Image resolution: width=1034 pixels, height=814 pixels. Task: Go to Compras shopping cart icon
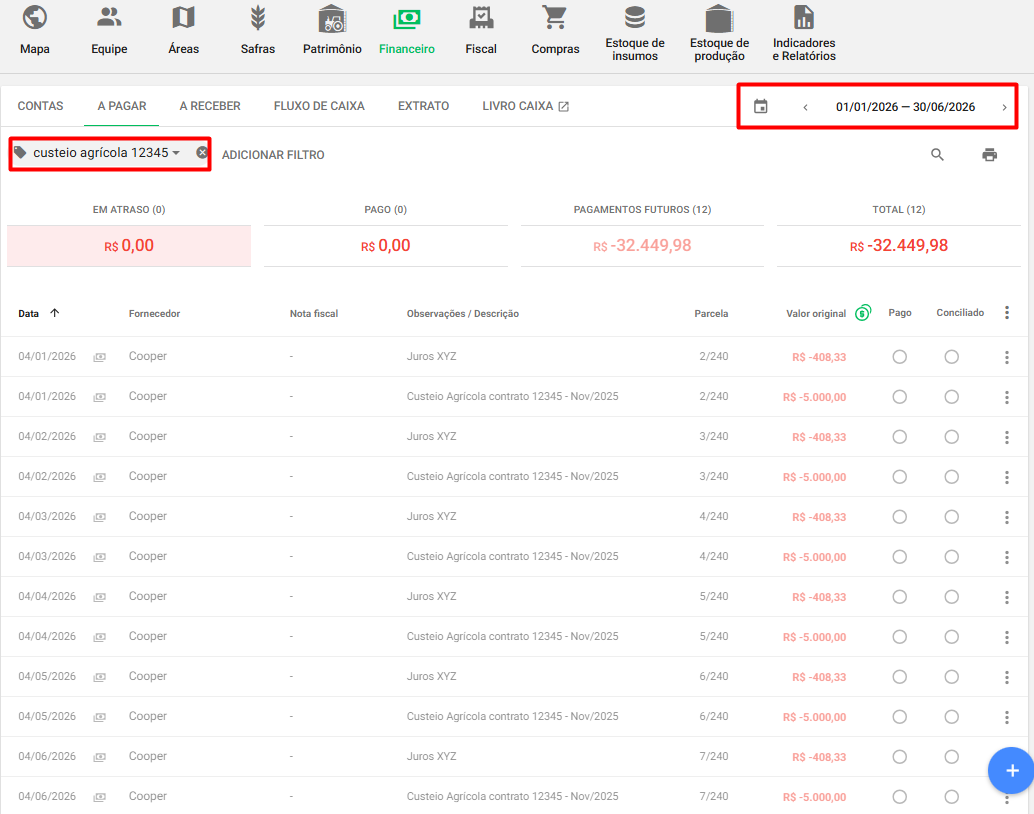555,18
